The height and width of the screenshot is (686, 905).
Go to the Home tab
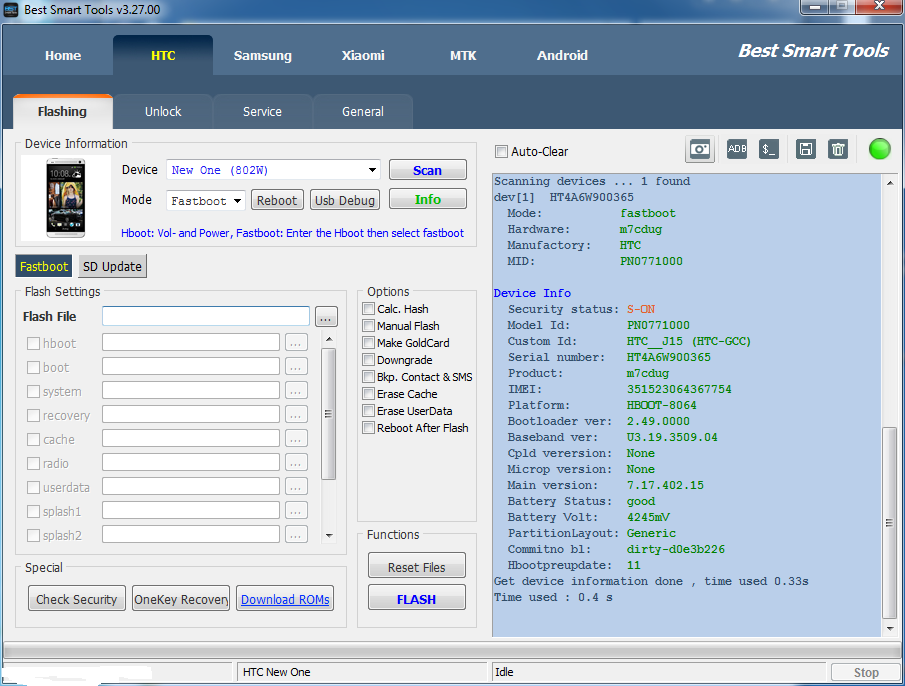tap(63, 55)
